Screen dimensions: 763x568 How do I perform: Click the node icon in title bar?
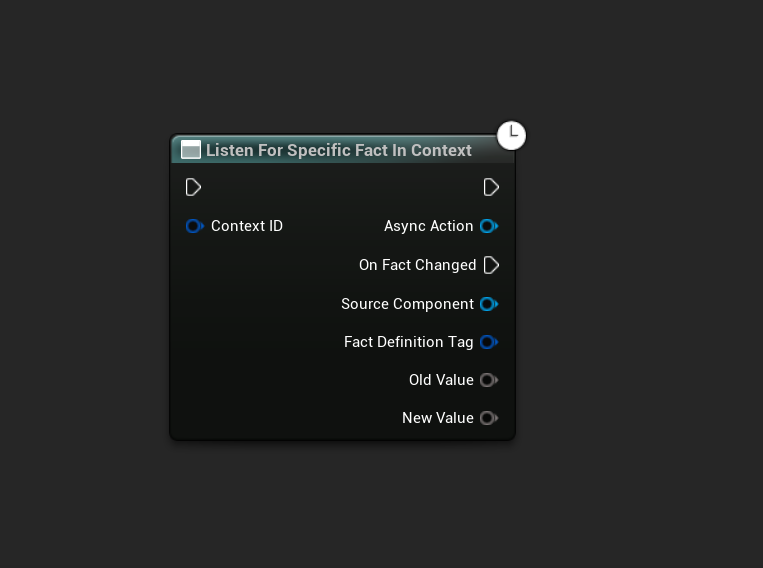(x=191, y=150)
